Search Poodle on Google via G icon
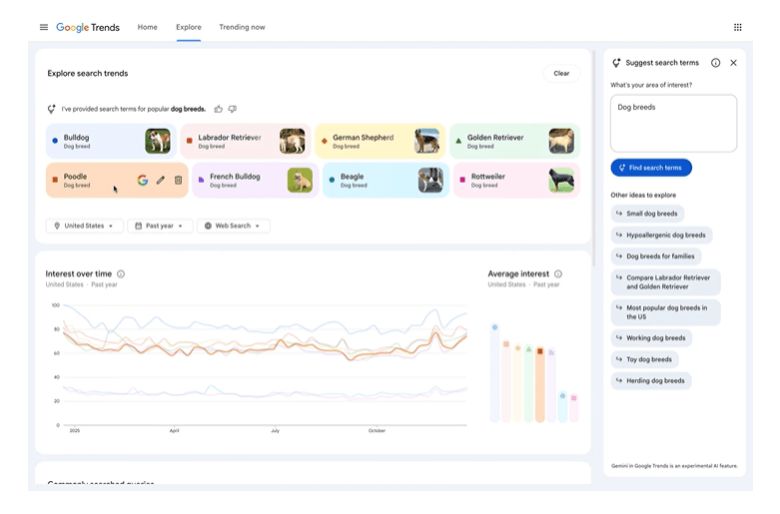 pos(142,180)
